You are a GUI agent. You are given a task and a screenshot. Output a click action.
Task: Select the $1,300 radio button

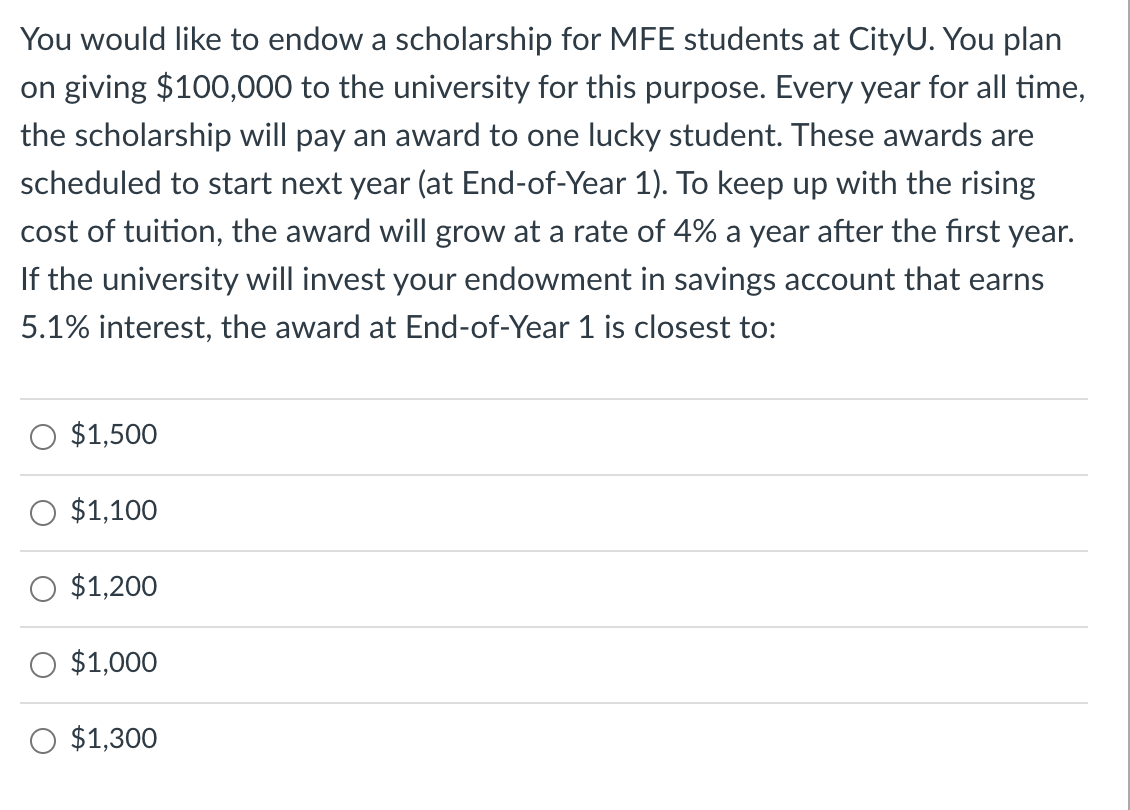42,740
